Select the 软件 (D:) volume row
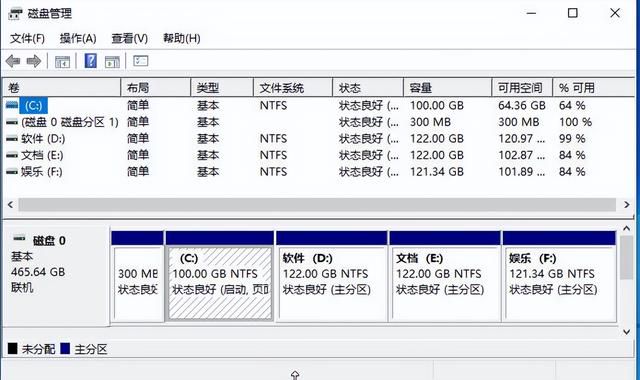 [319, 139]
